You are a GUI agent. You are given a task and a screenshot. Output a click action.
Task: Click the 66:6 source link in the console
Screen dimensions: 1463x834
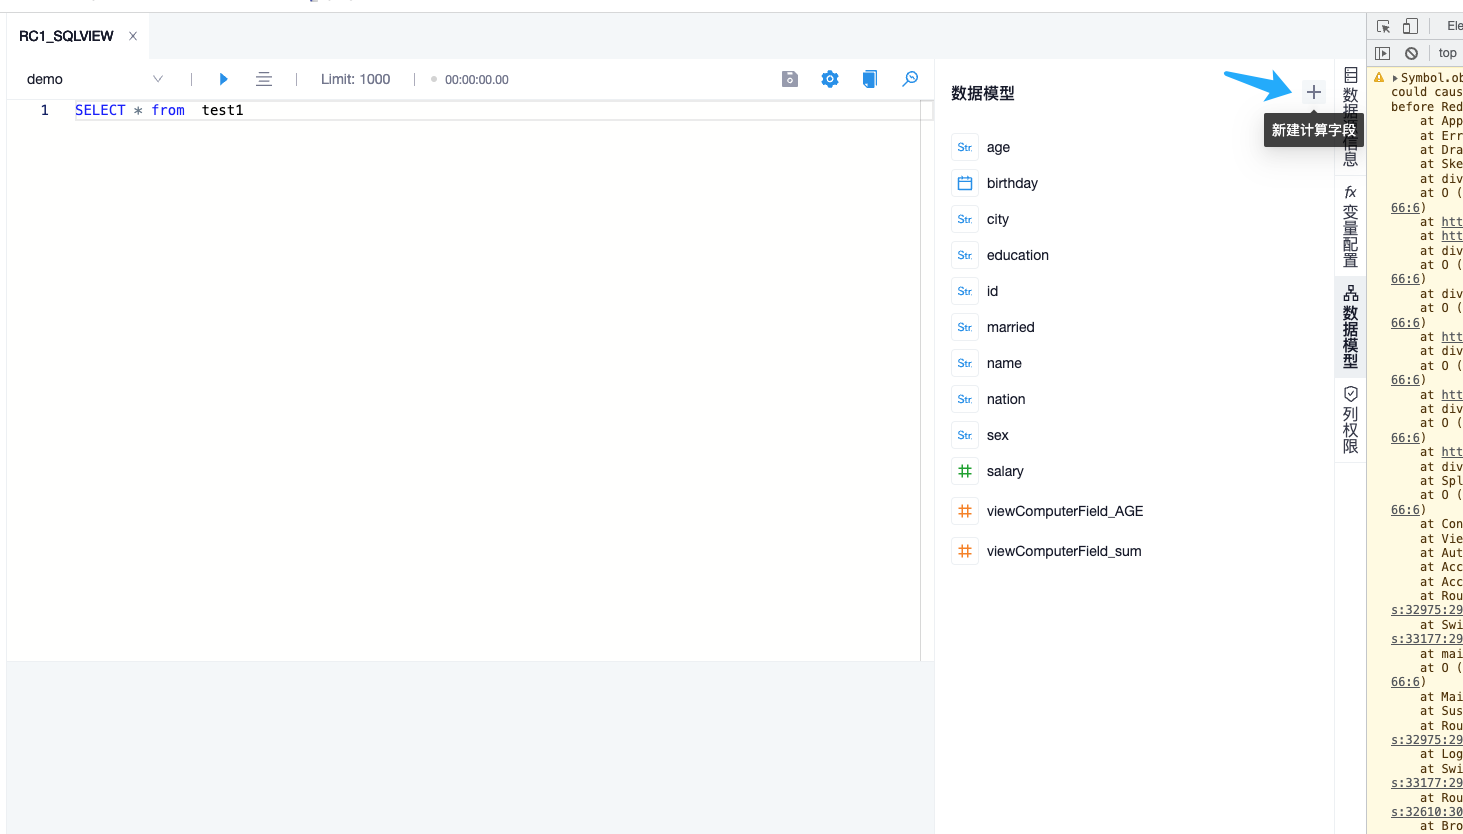click(1405, 207)
